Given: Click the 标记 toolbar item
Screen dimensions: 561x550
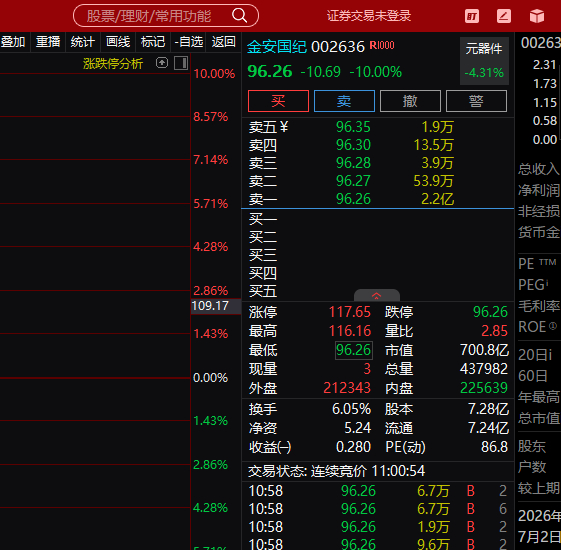Looking at the screenshot, I should tap(153, 42).
